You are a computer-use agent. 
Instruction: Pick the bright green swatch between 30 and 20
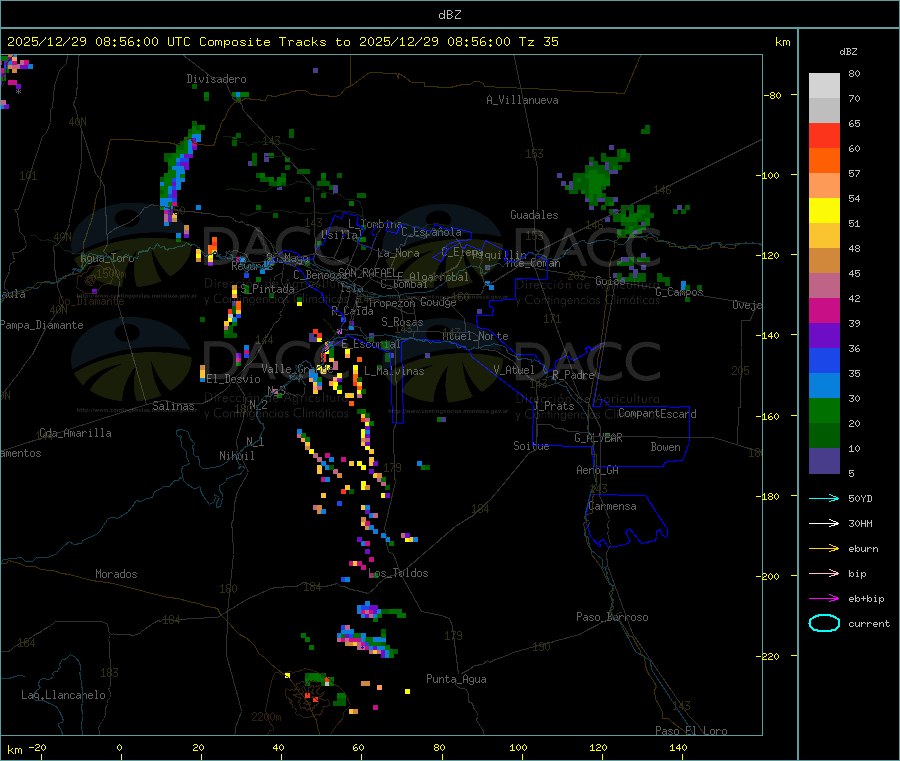[x=824, y=410]
